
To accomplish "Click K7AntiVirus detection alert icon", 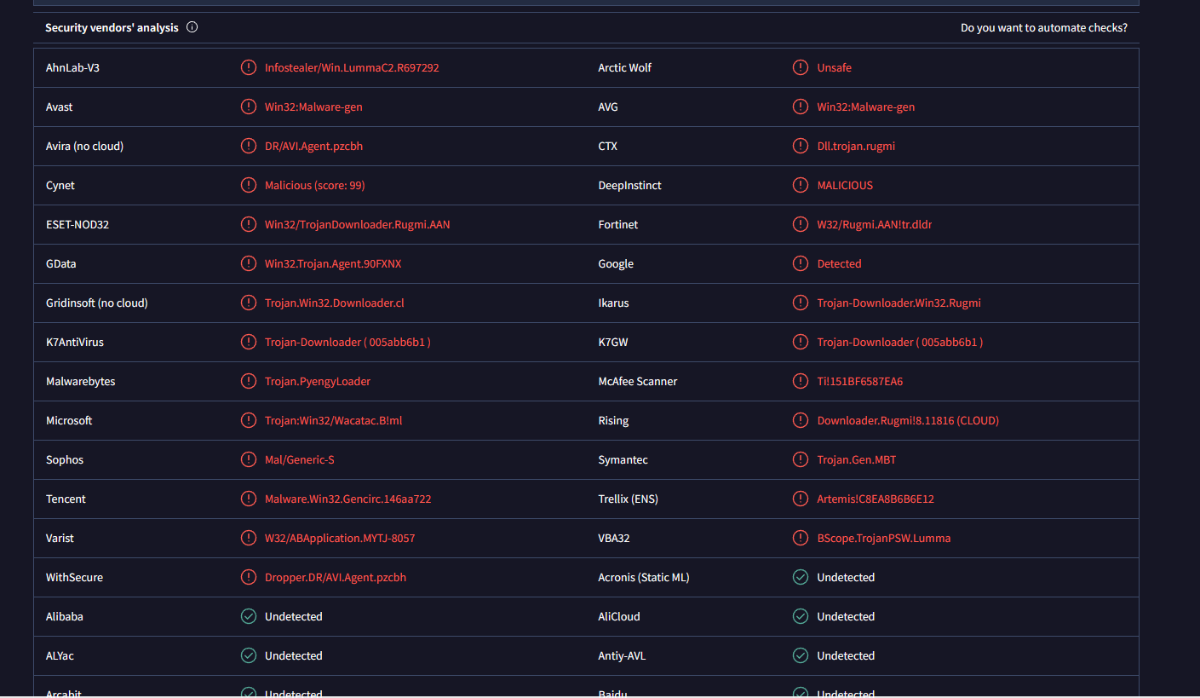I will pyautogui.click(x=249, y=342).
